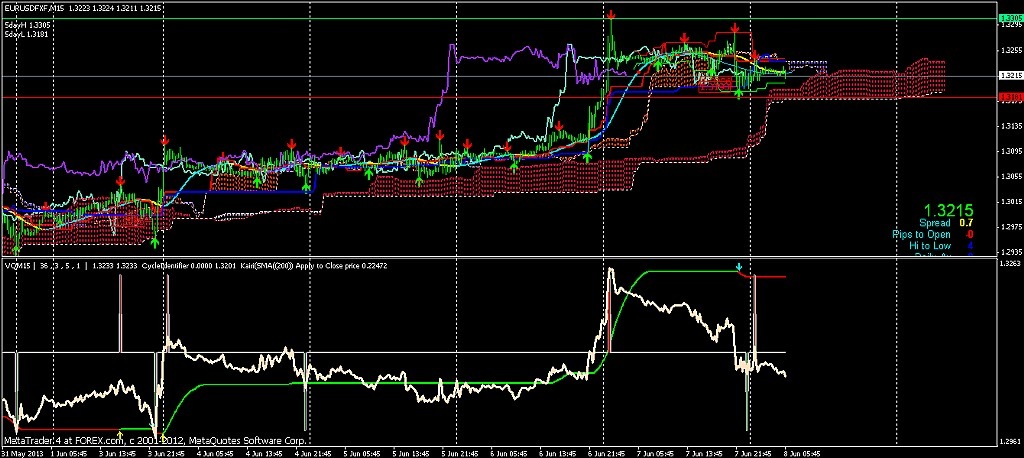
Task: Click the 1.3095 price axis label
Action: tap(1010, 151)
